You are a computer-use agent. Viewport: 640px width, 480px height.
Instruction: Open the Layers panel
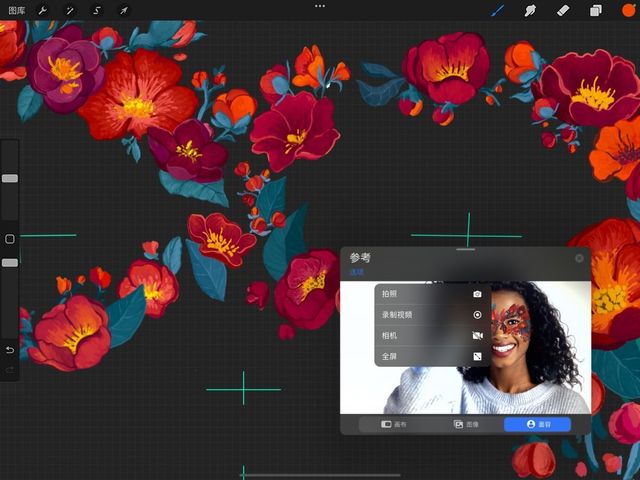596,10
